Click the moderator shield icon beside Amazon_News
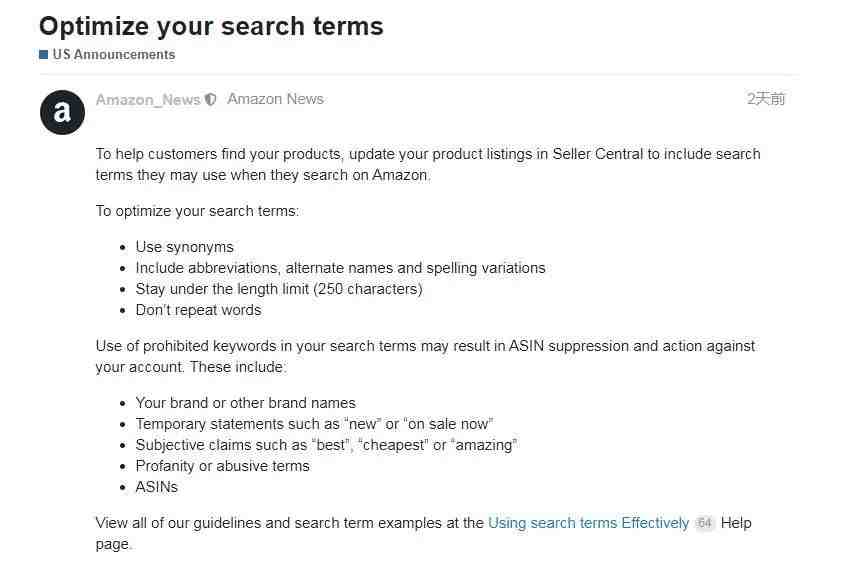 (x=210, y=100)
